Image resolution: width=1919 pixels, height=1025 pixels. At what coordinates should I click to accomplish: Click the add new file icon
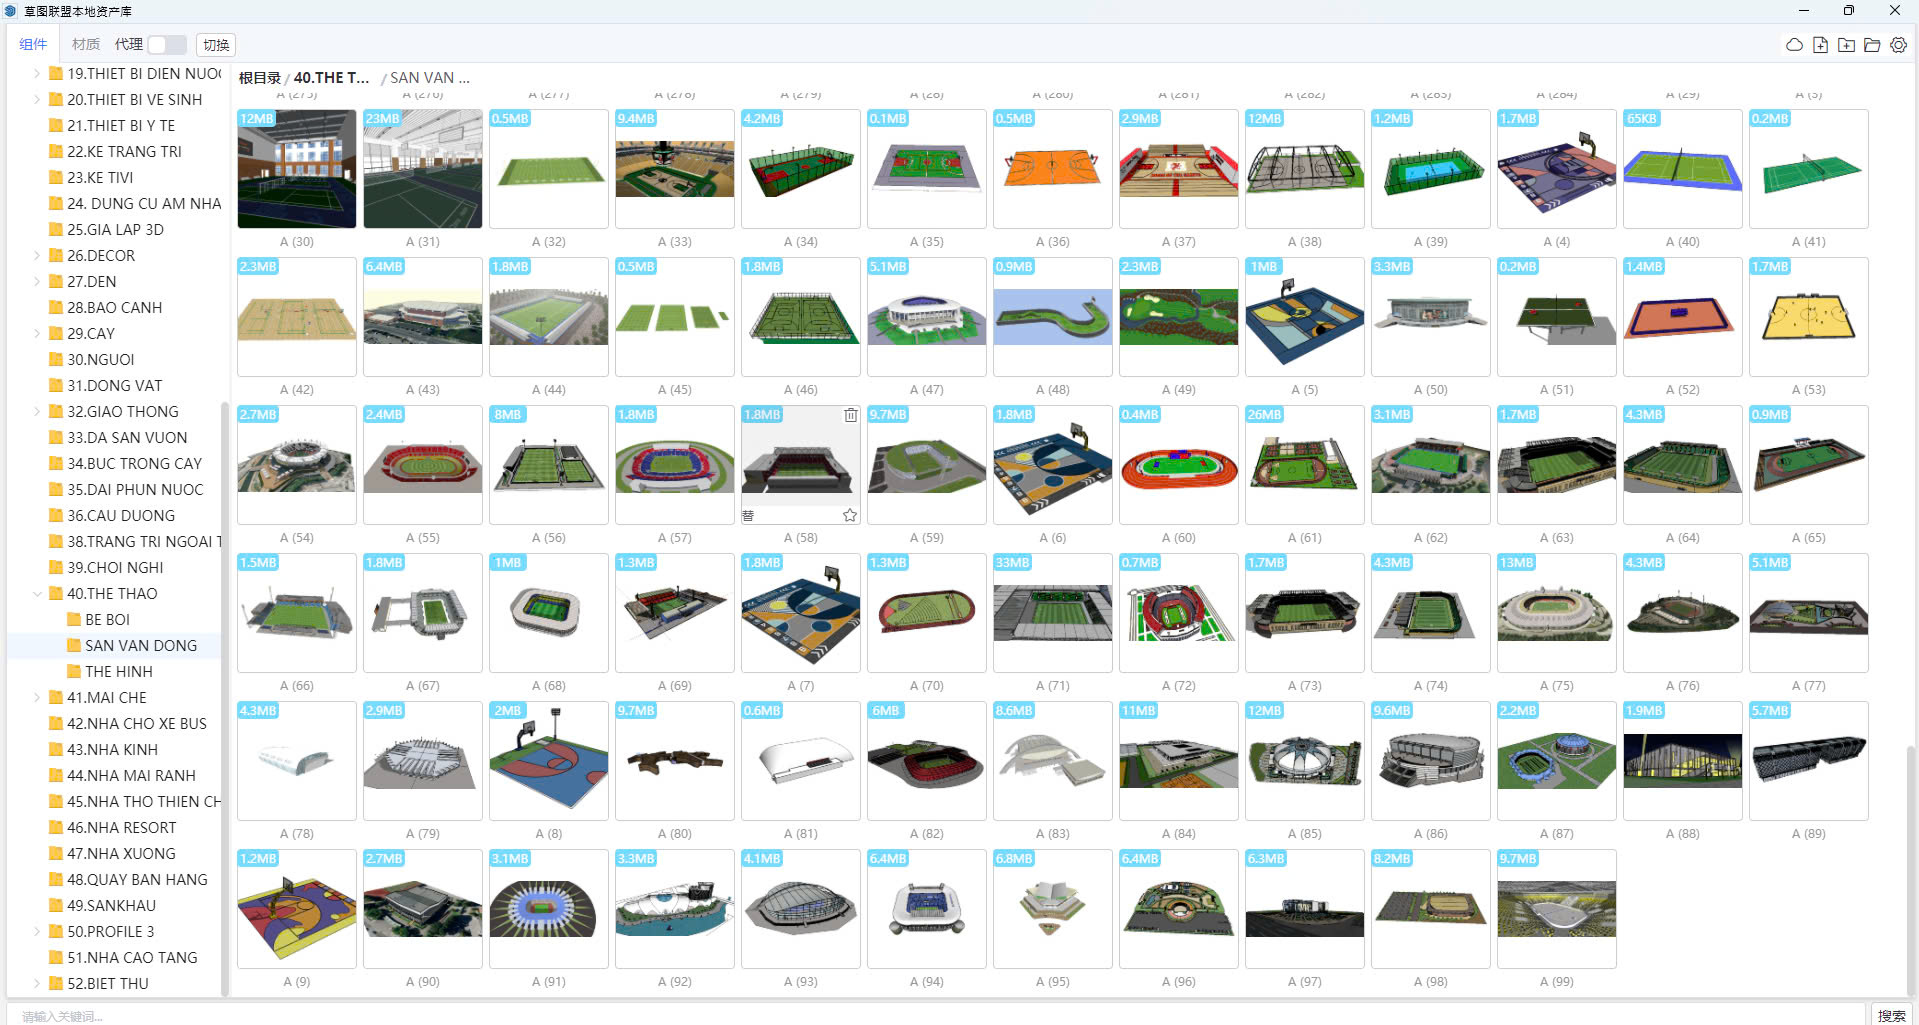1820,45
